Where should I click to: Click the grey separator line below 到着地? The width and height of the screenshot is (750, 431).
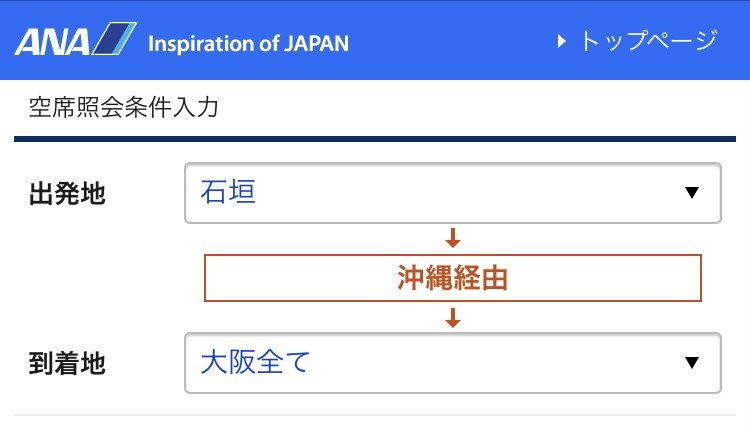pyautogui.click(x=375, y=415)
